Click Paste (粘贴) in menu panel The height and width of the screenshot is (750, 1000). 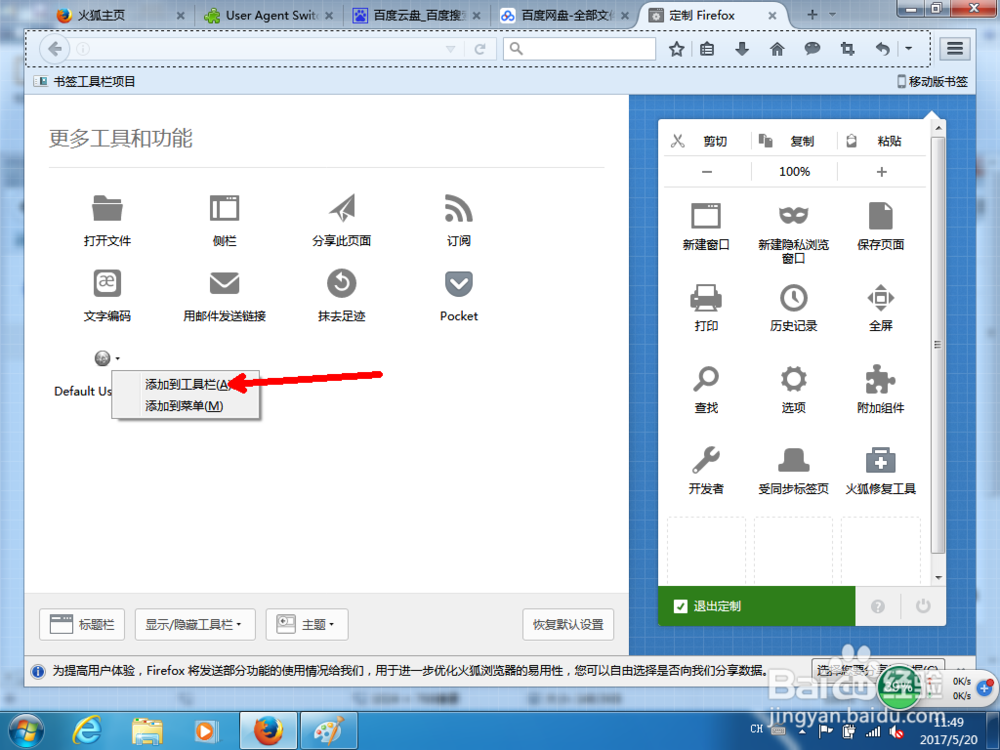(x=881, y=141)
